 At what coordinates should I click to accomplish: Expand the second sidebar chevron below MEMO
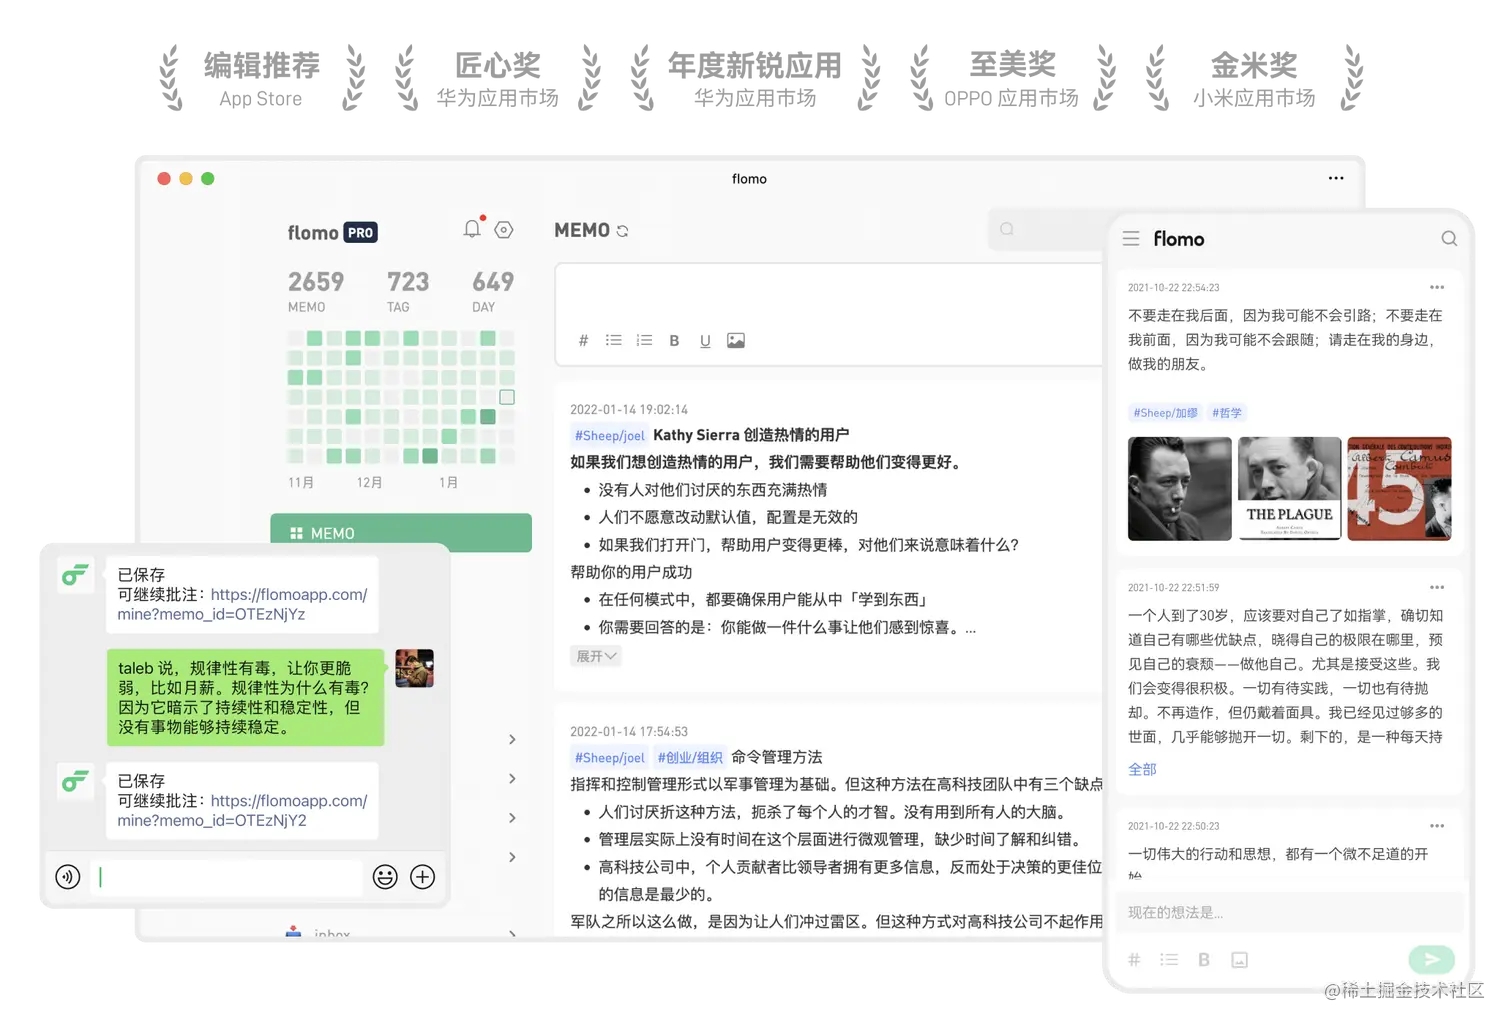[512, 778]
